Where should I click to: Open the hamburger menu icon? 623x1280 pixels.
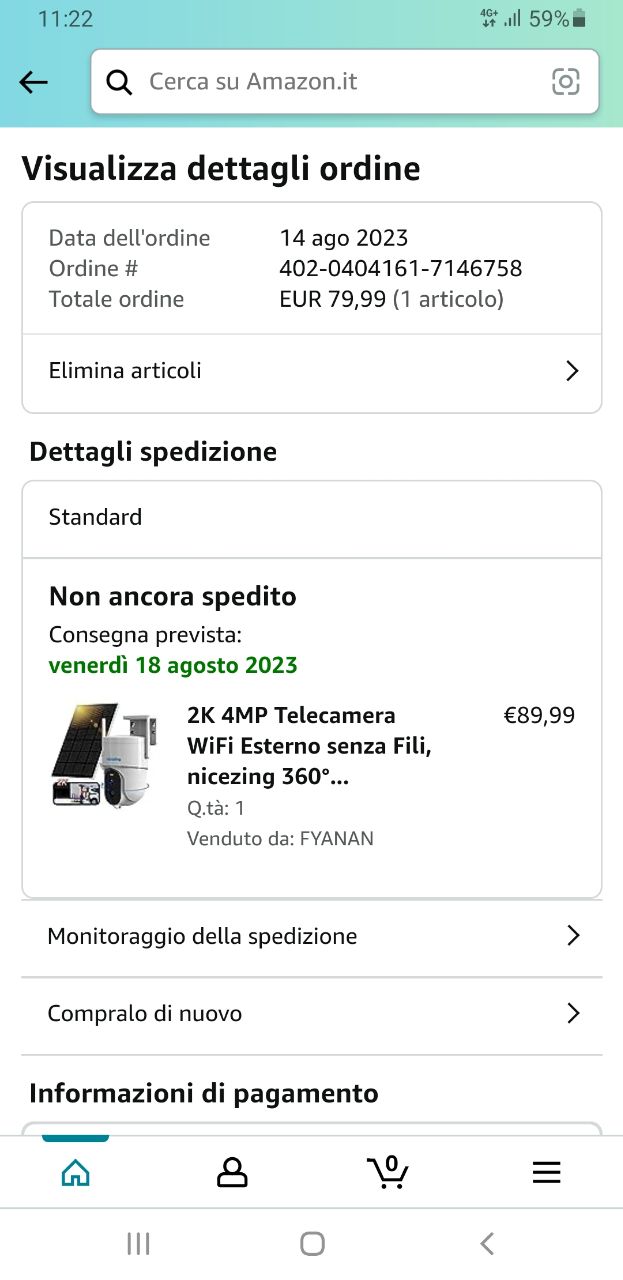coord(546,1172)
